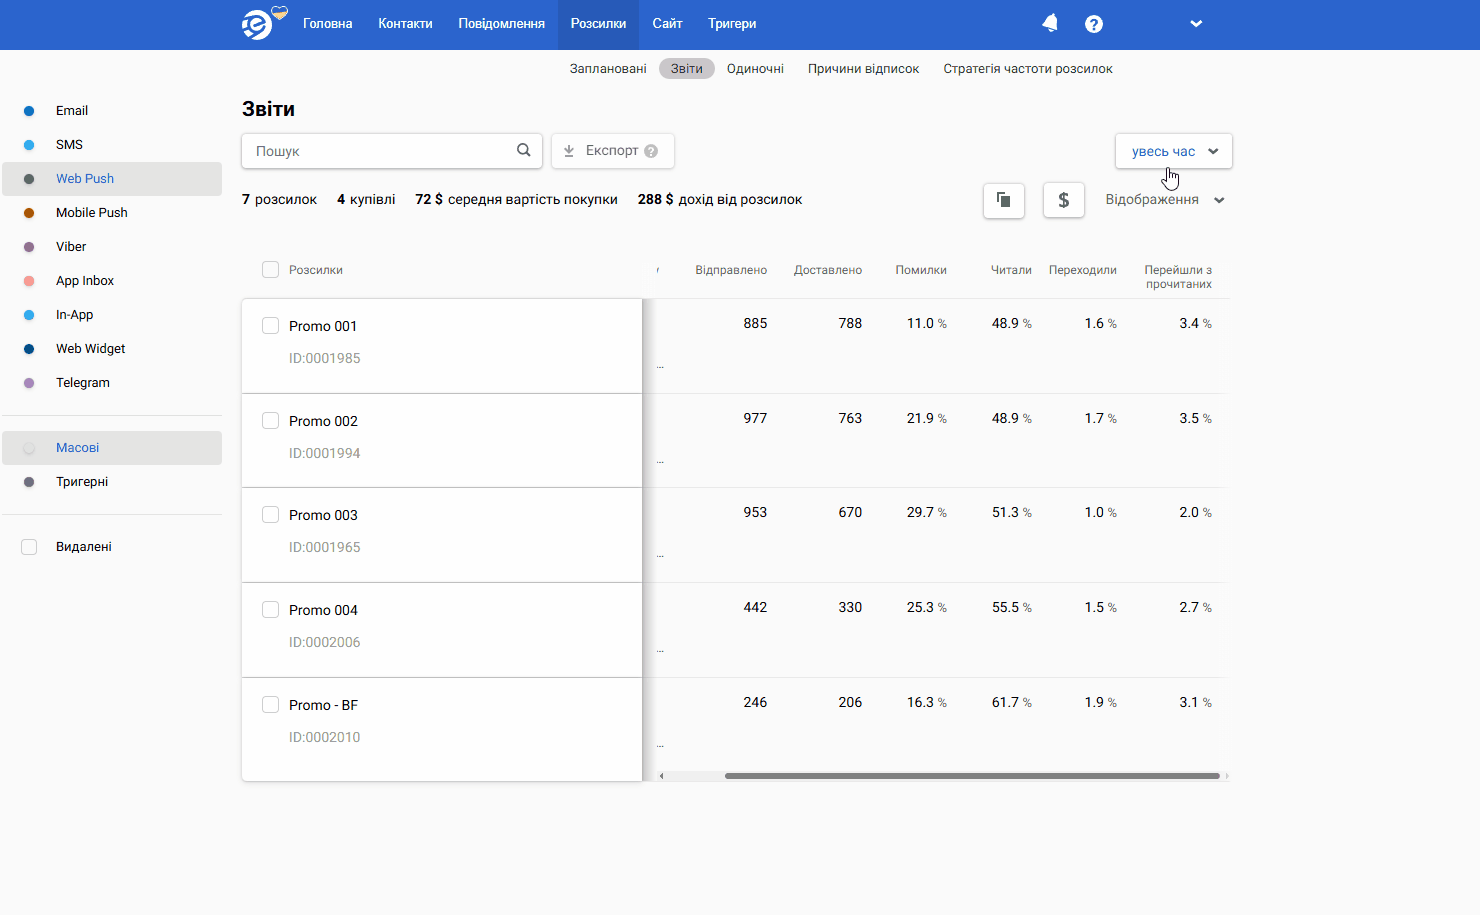Screen dimensions: 1480x915
Task: Toggle the select-all Розсилки checkbox
Action: pos(270,270)
